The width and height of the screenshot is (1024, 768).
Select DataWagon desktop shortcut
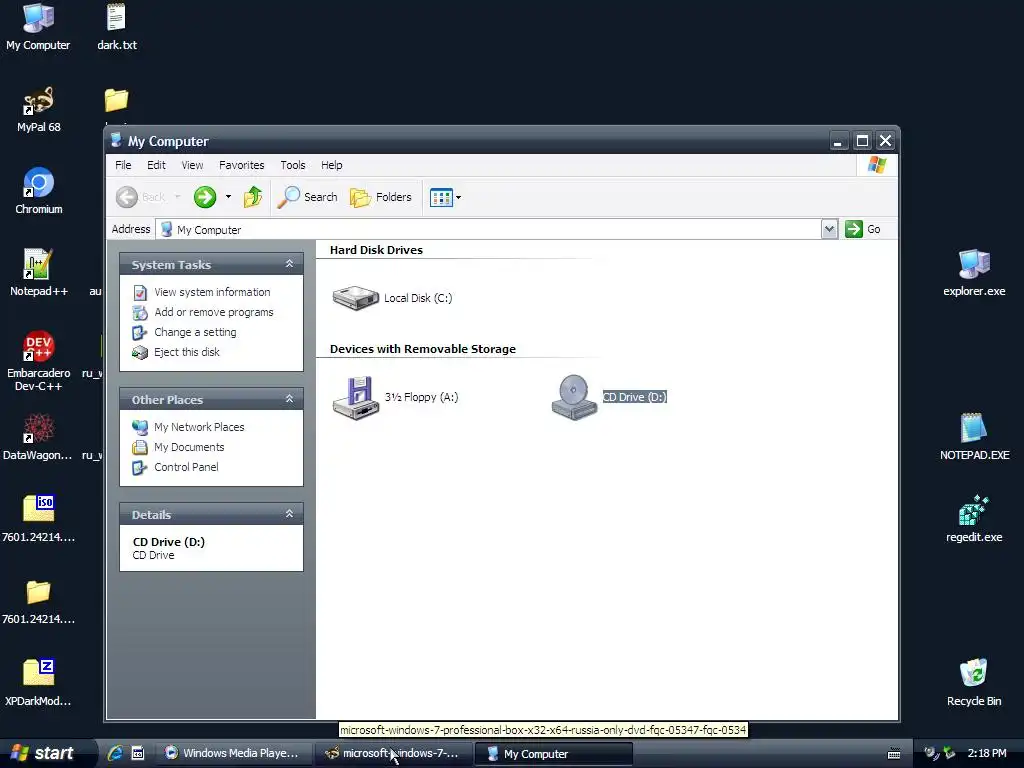[38, 437]
